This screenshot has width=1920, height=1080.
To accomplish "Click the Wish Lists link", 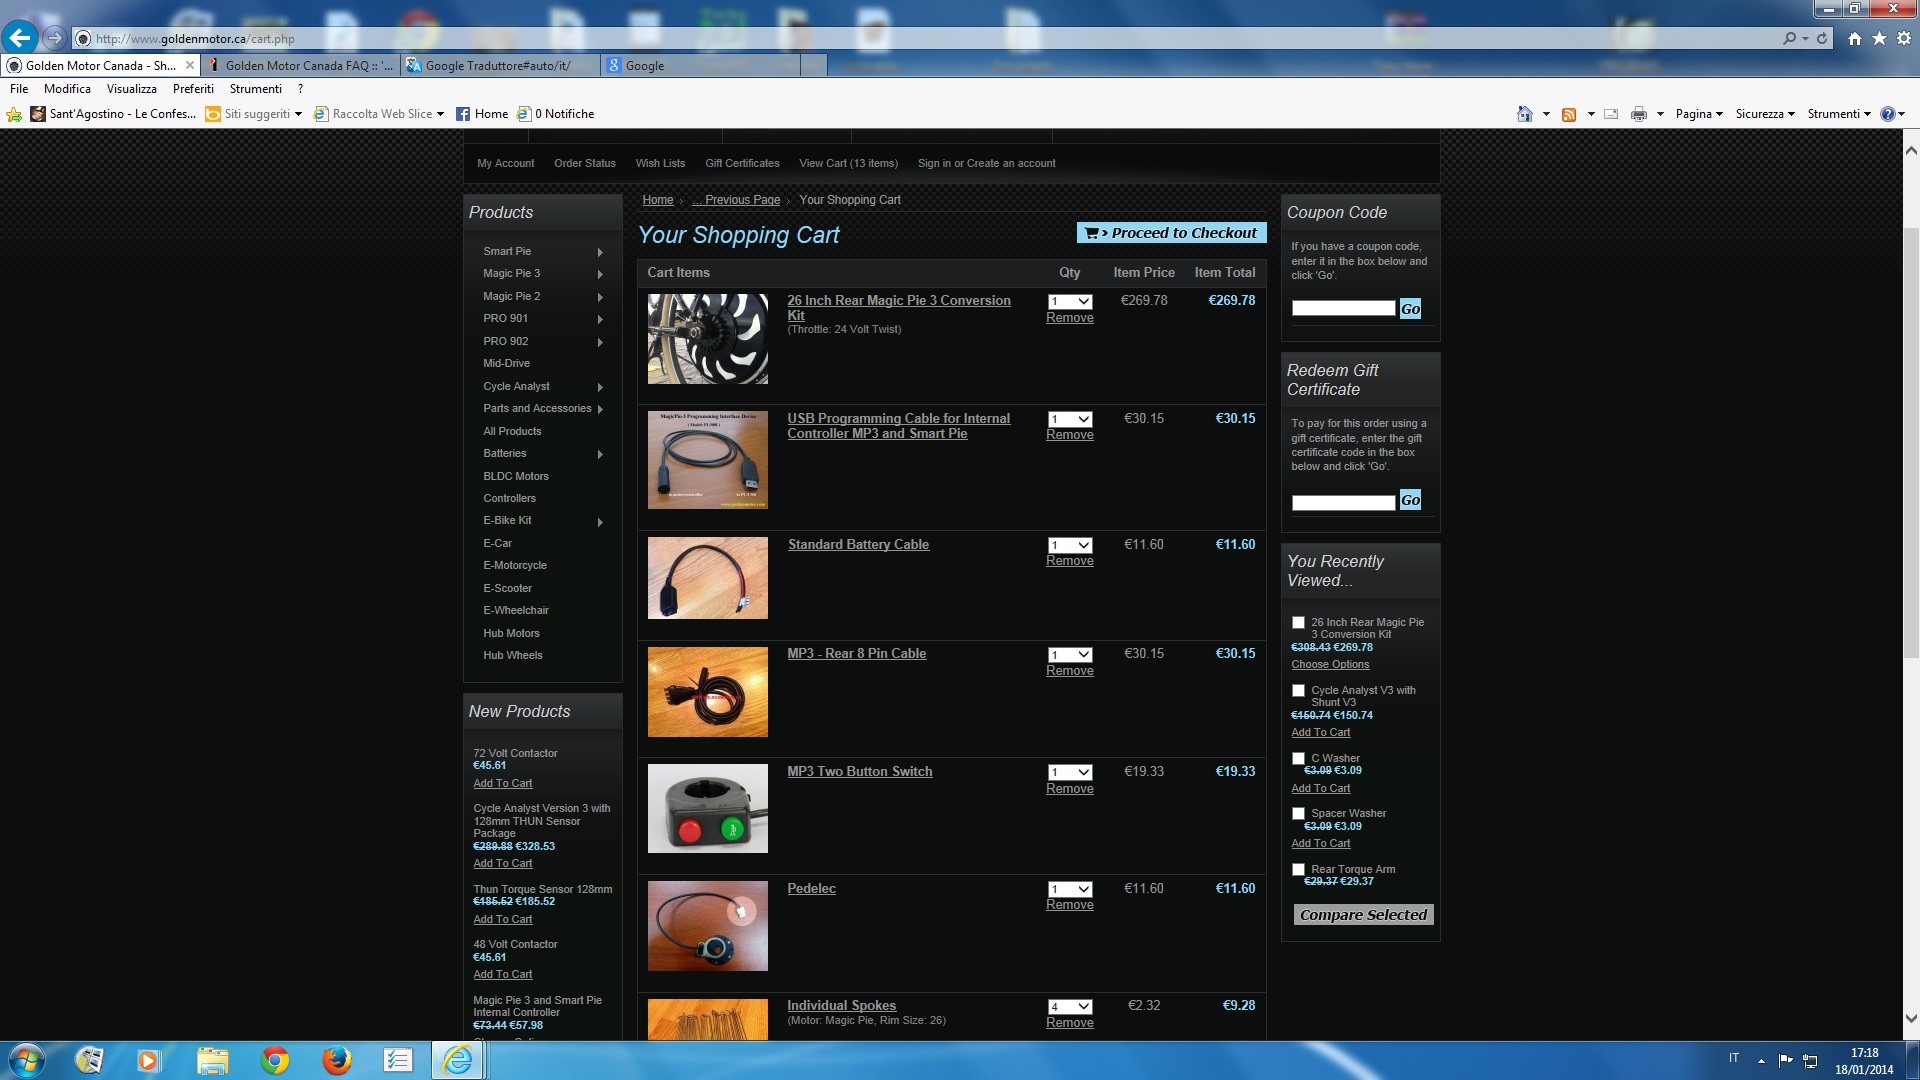I will (660, 164).
